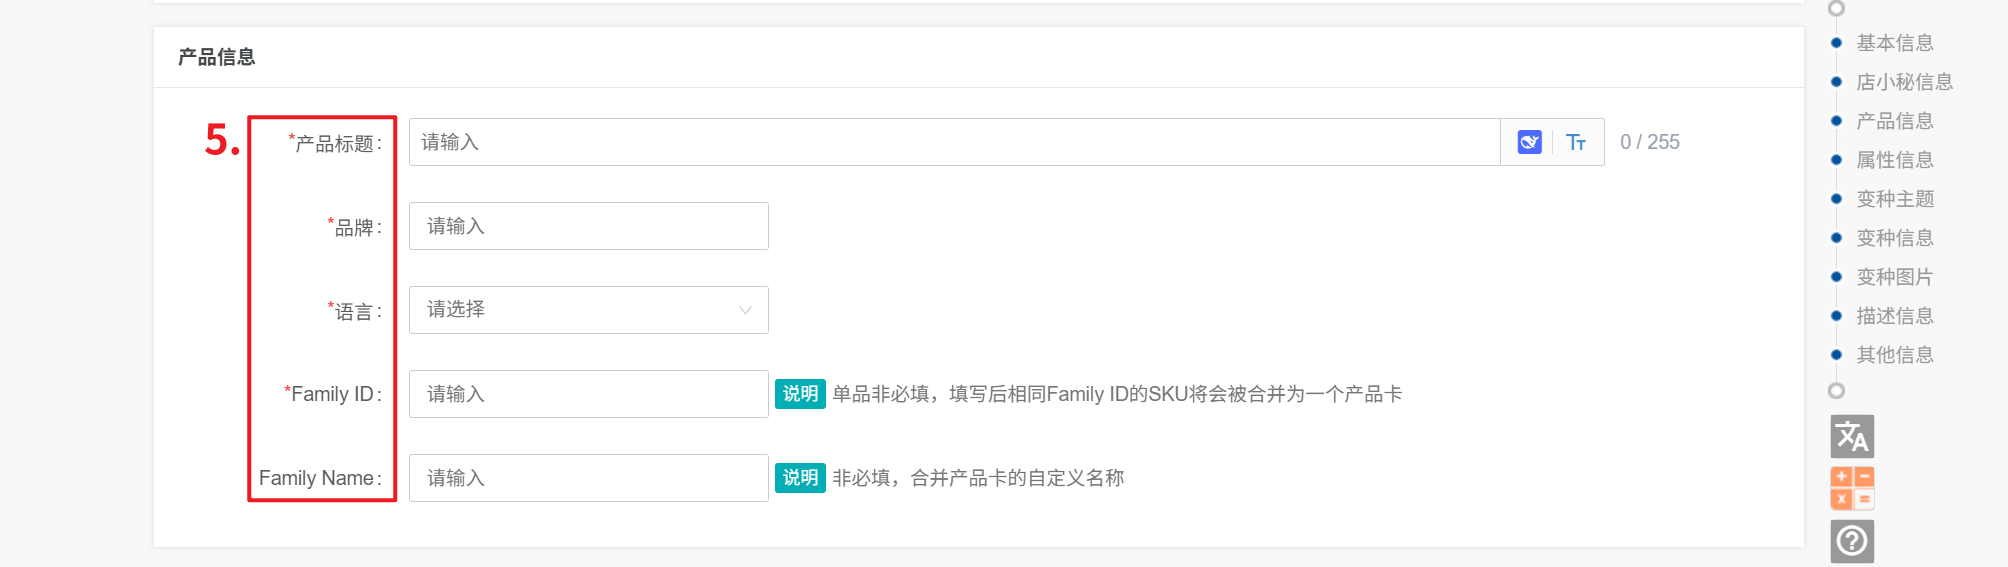2008x567 pixels.
Task: Click the help question mark icon
Action: [1852, 541]
